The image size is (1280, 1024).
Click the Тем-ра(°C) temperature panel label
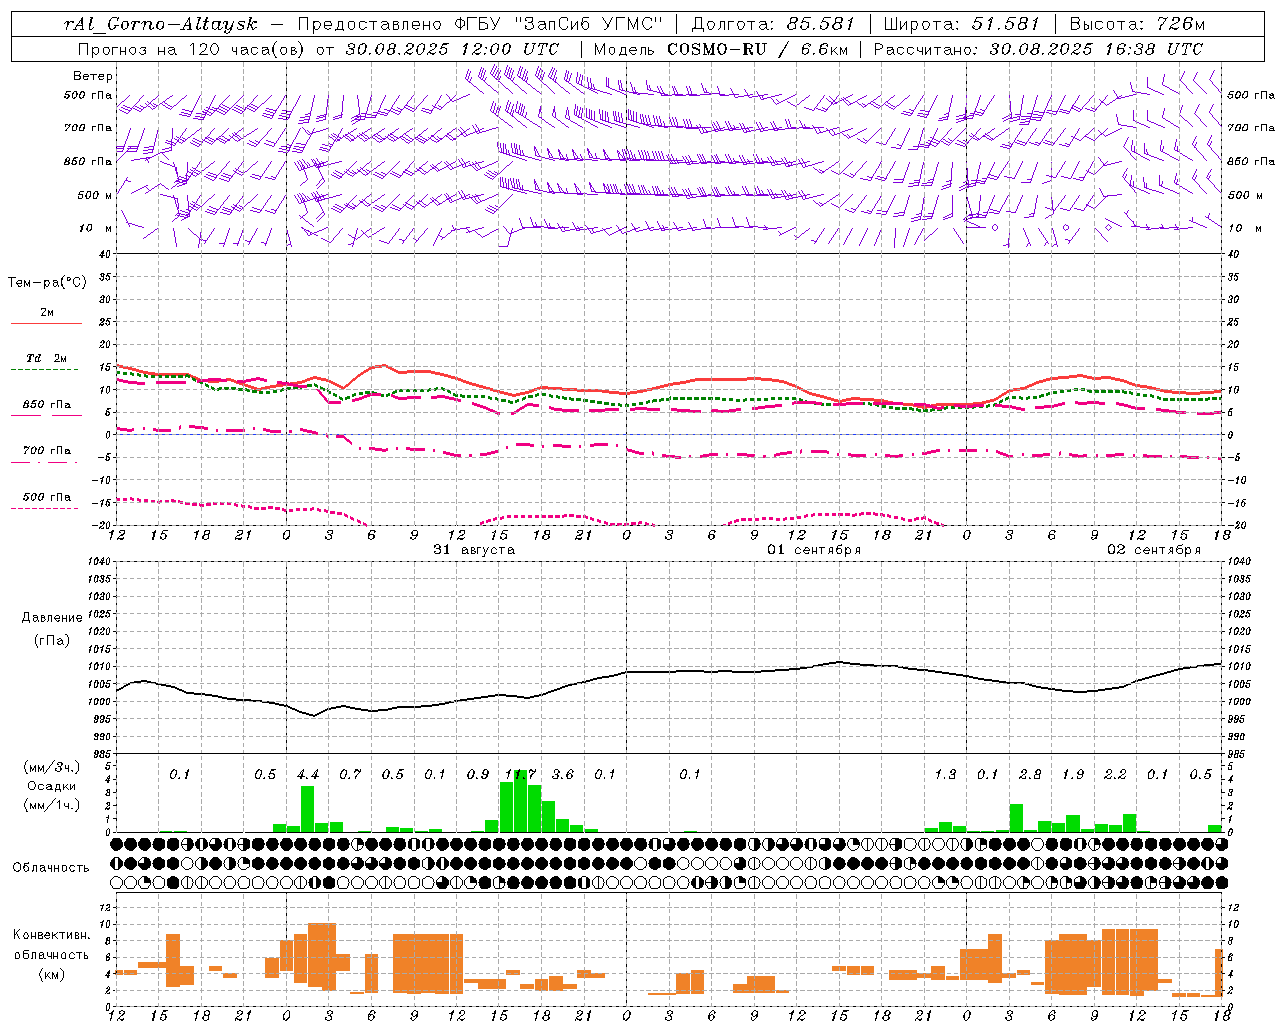(47, 283)
